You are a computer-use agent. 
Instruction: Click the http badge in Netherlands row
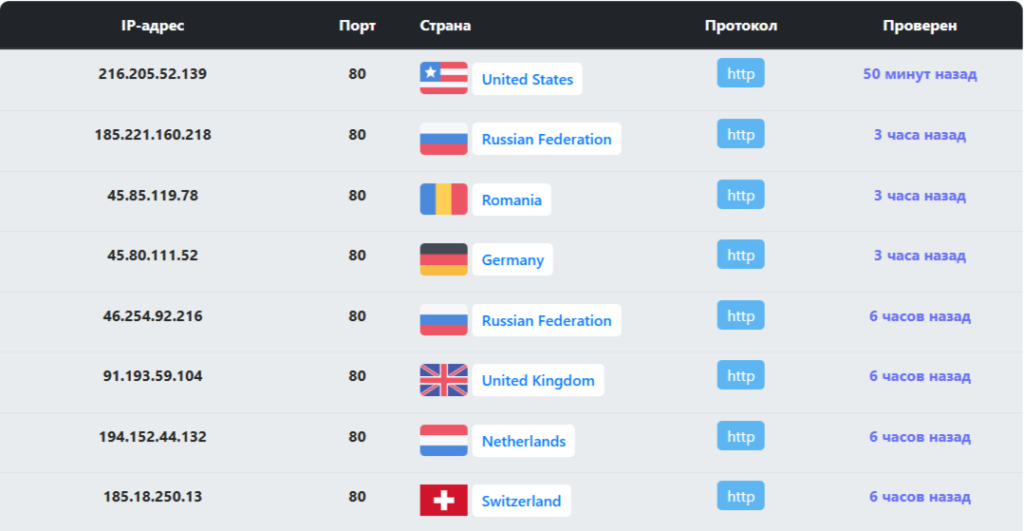pos(740,436)
